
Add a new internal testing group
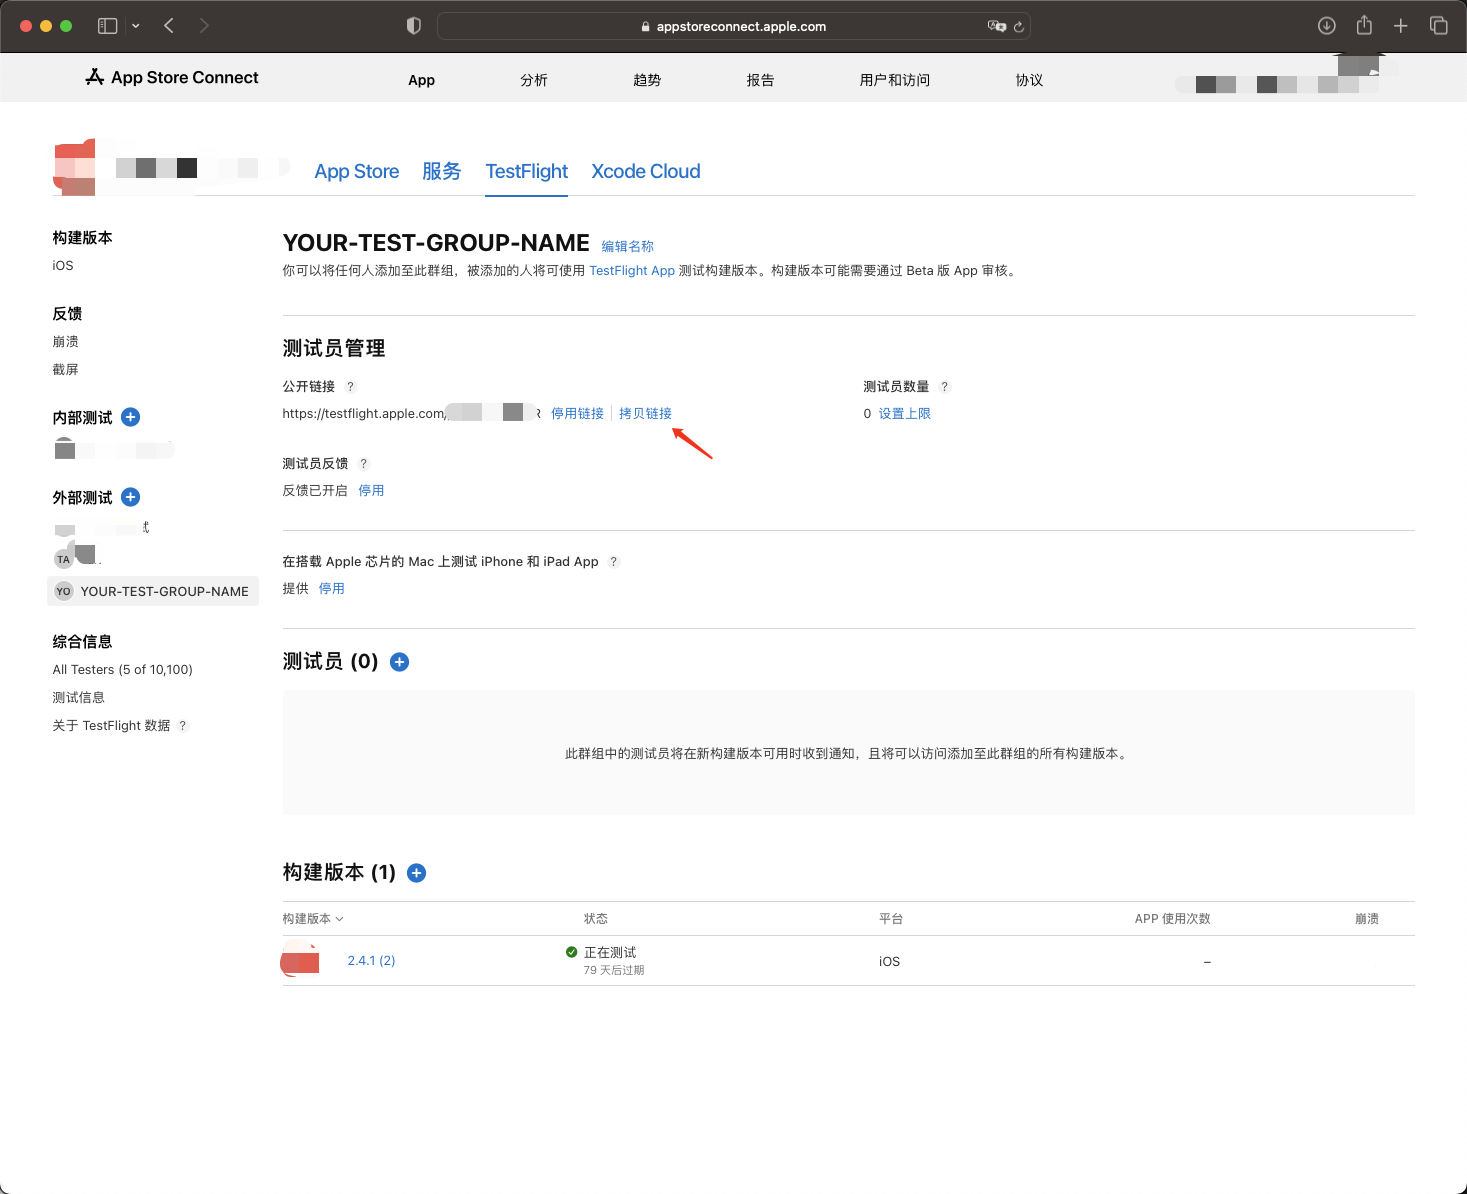coord(130,417)
